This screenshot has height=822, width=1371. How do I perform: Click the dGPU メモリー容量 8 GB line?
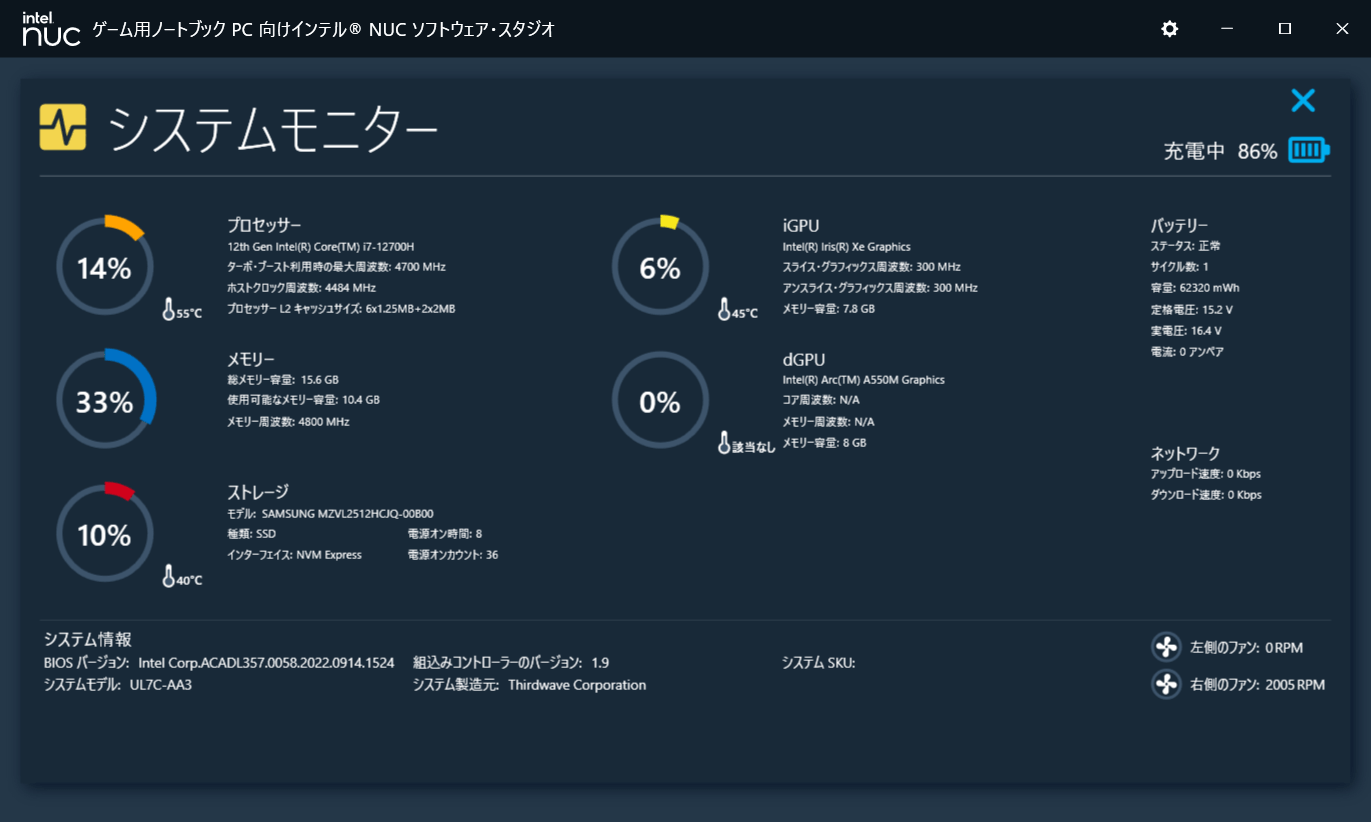824,443
